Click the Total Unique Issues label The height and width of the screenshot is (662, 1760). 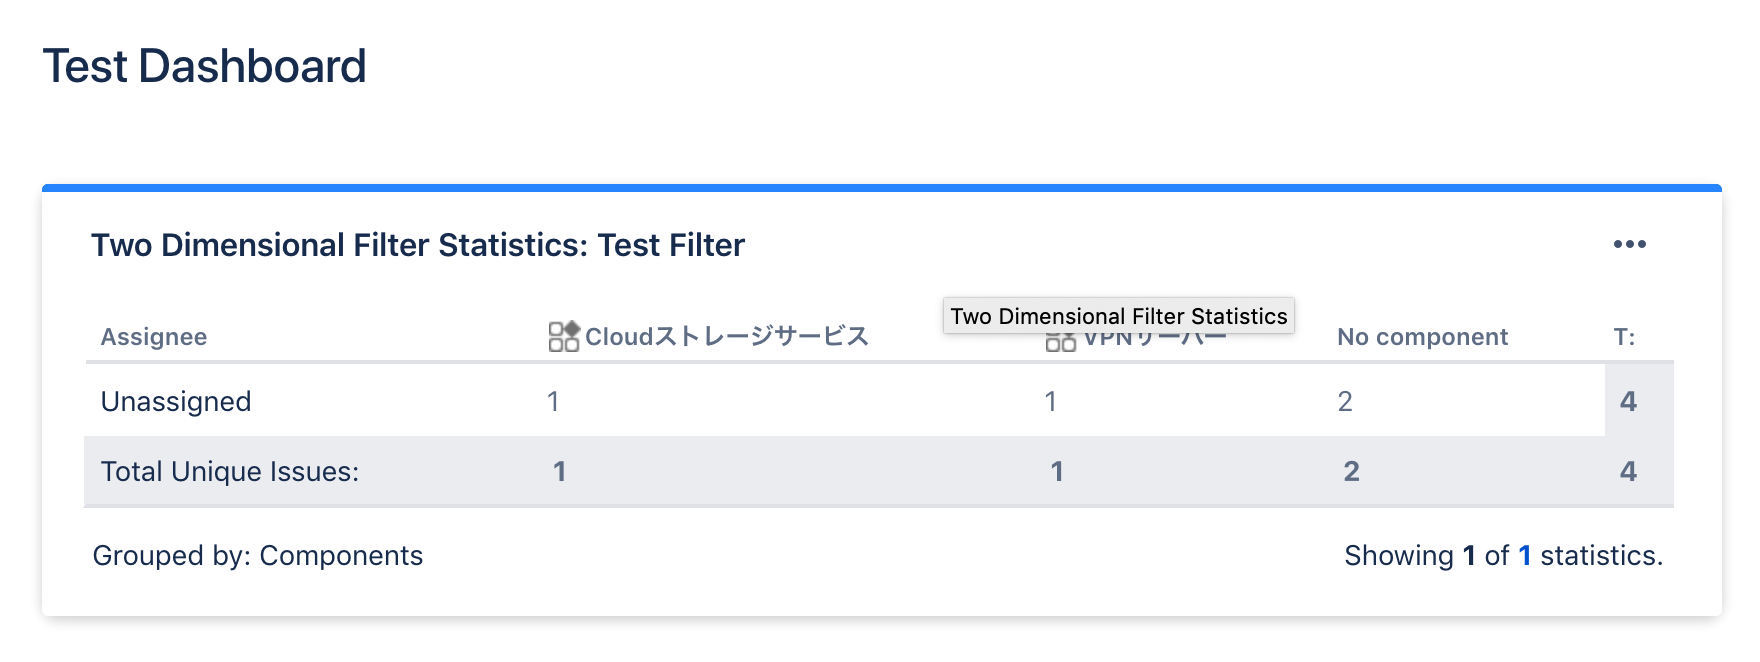tap(228, 471)
